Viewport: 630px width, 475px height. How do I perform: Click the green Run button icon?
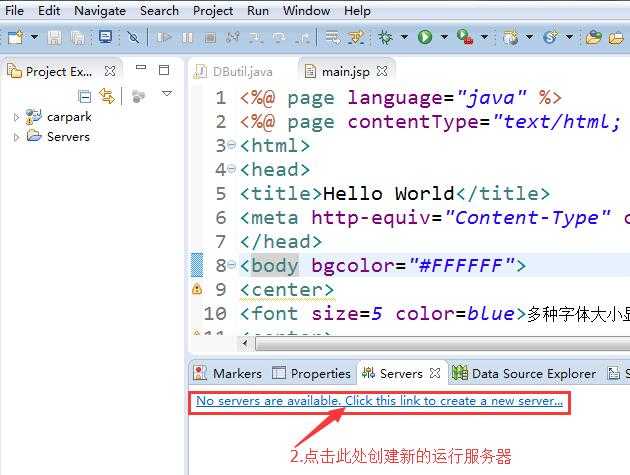425,37
